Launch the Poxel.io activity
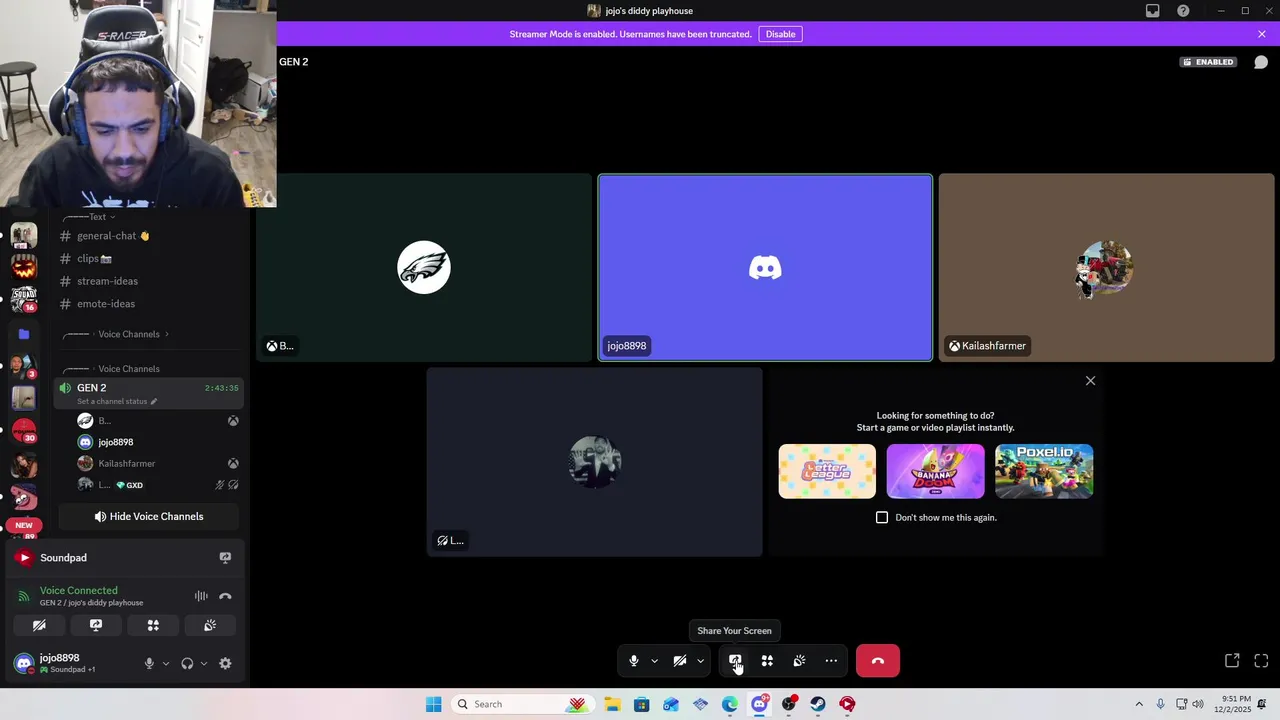1280x720 pixels. 1044,471
